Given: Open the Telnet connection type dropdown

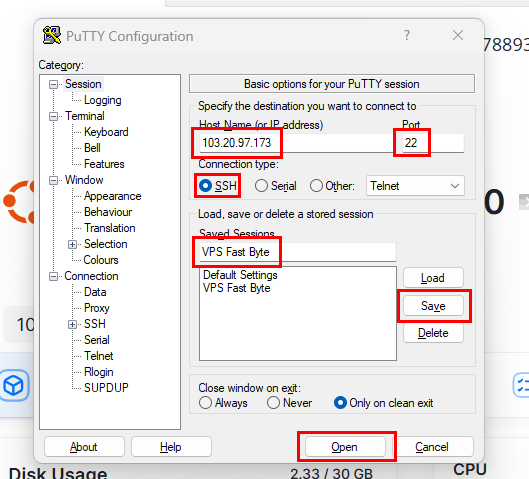Looking at the screenshot, I should click(415, 186).
